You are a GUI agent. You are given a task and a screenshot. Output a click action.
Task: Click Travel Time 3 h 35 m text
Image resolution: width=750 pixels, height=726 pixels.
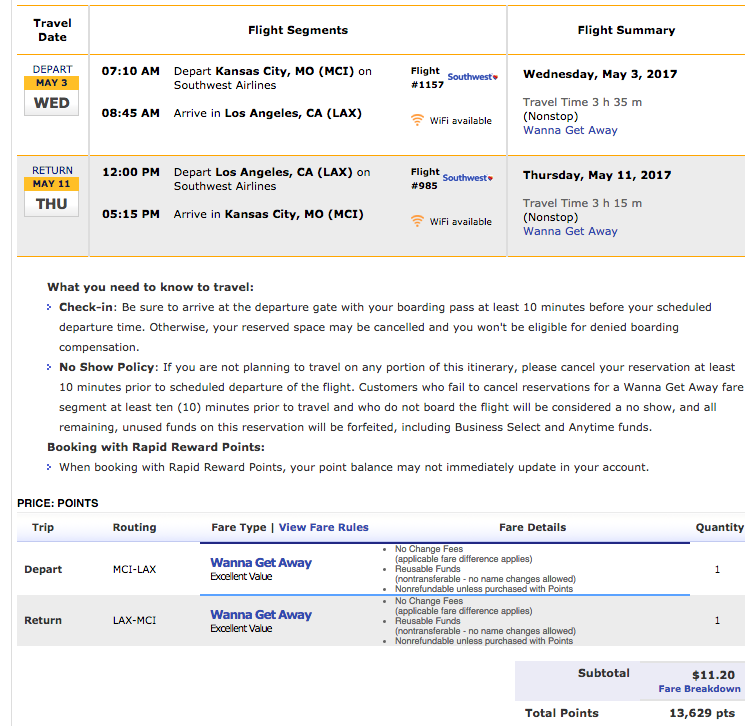click(582, 102)
